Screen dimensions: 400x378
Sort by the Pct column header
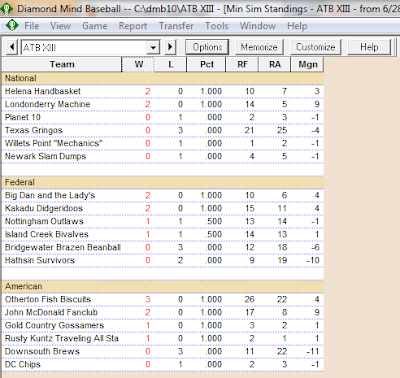207,64
